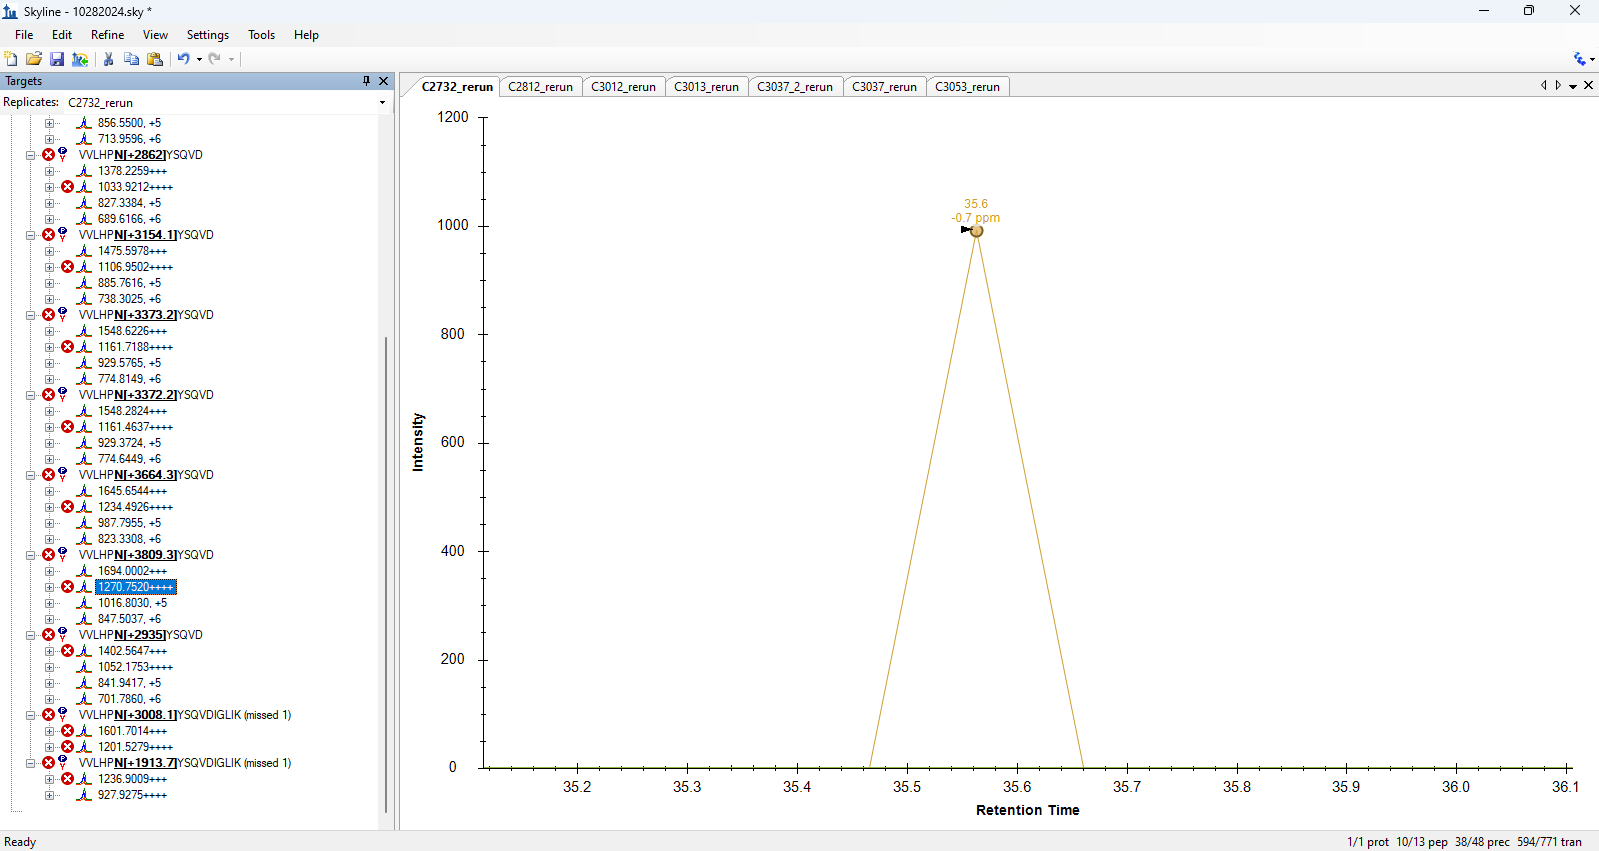Create a new document with toolbar icon
Image resolution: width=1599 pixels, height=851 pixels.
[x=11, y=59]
